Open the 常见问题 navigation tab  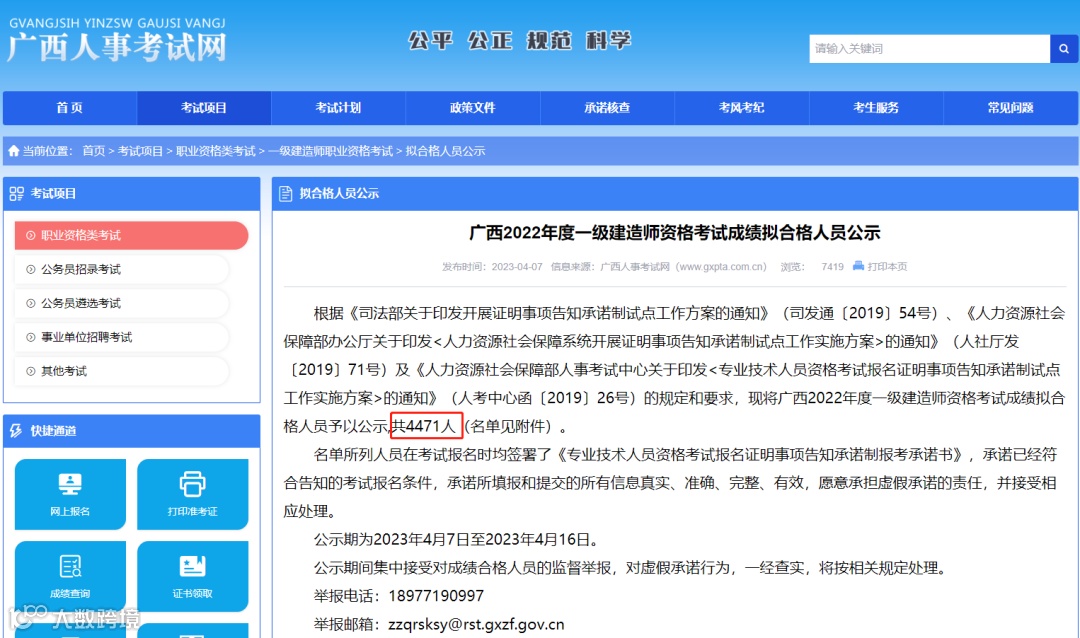click(x=1010, y=107)
